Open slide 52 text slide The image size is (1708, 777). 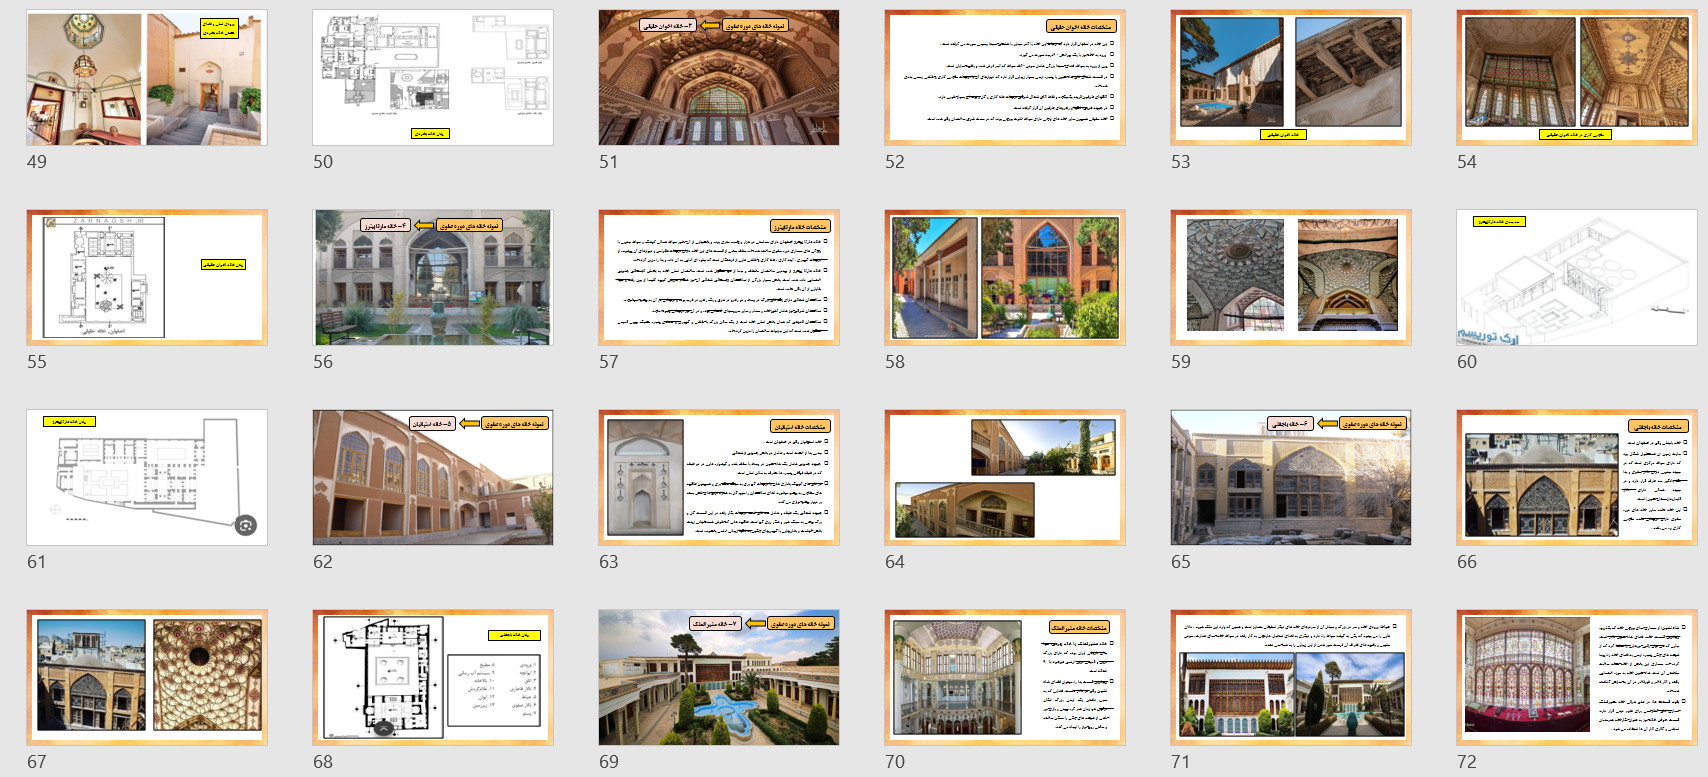click(x=1005, y=78)
